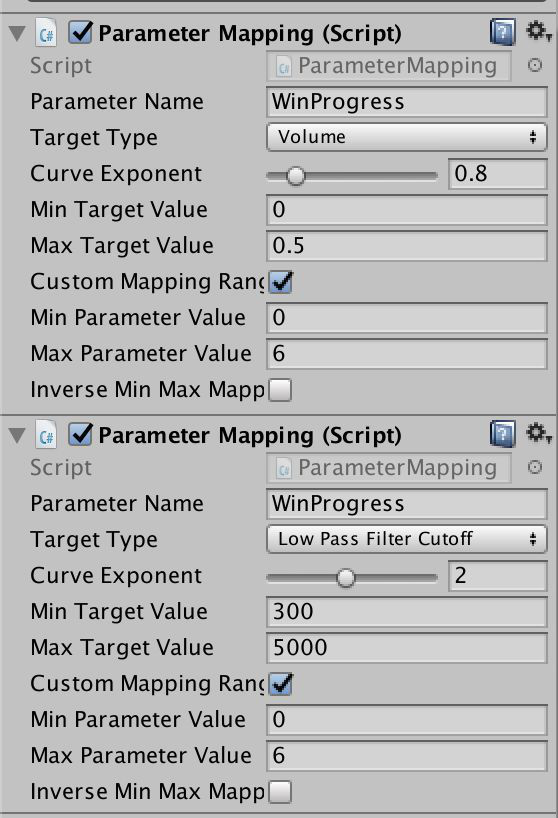
Task: Collapse the first Parameter Mapping foldout triangle
Action: pyautogui.click(x=17, y=34)
